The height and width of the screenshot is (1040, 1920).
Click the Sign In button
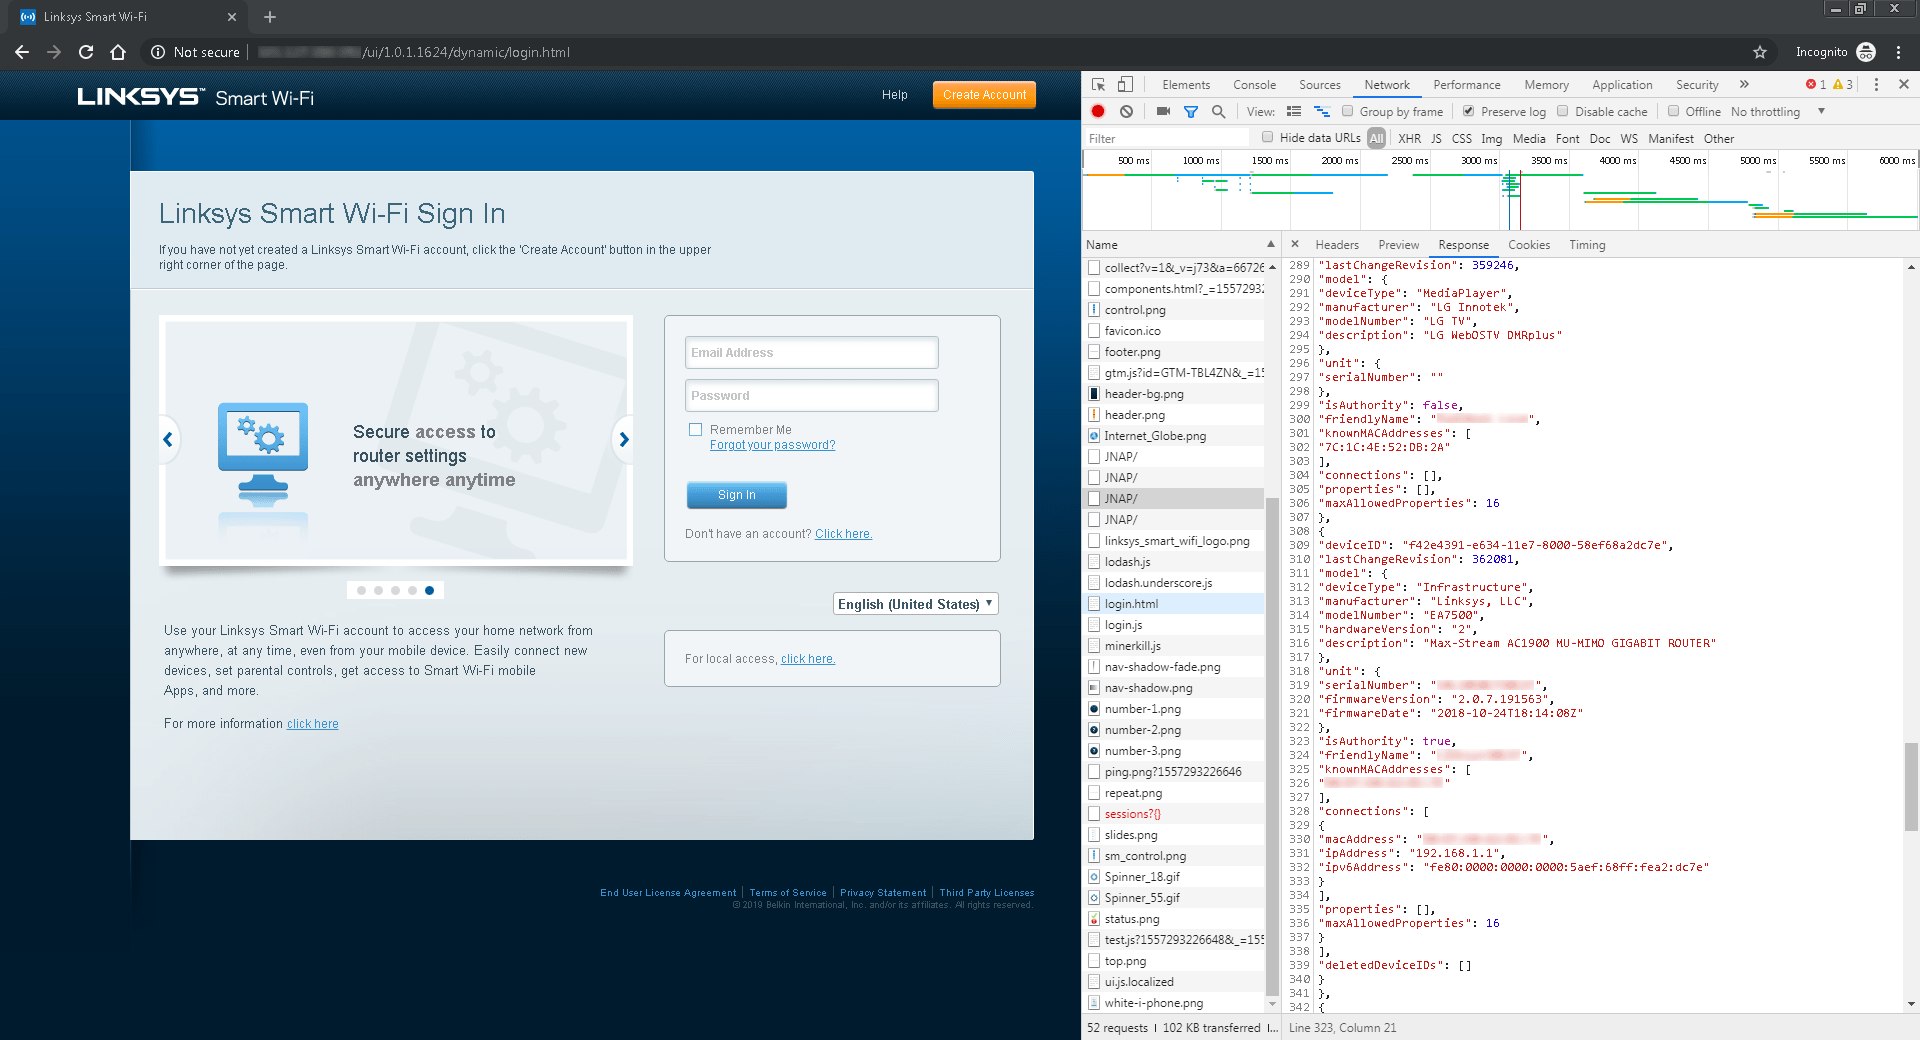[x=737, y=495]
